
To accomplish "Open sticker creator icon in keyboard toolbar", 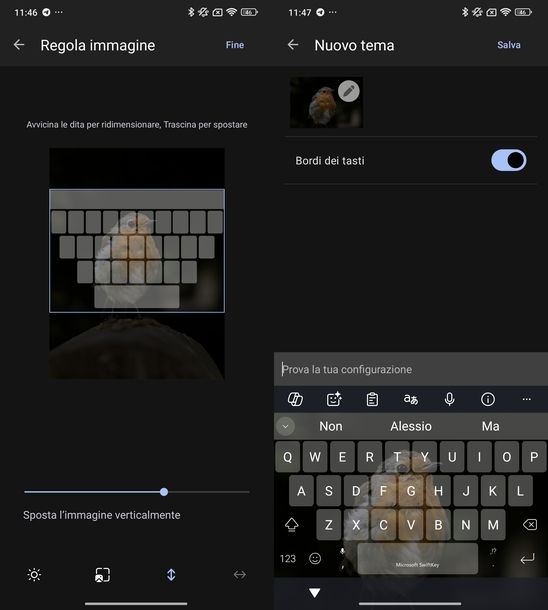I will coord(334,399).
